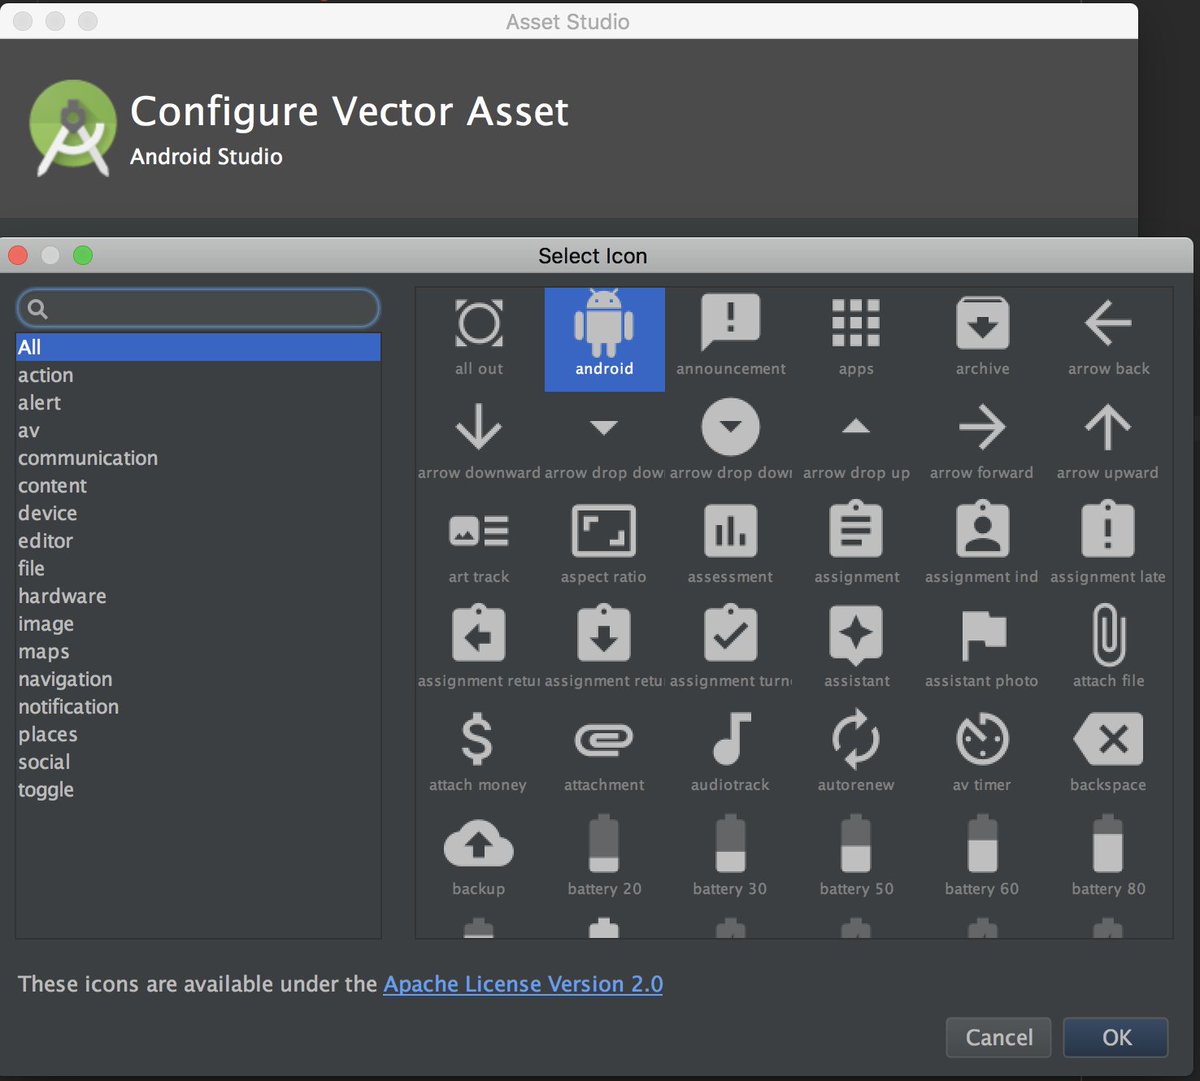Select the assistant star icon
Image resolution: width=1200 pixels, height=1081 pixels.
coord(856,635)
